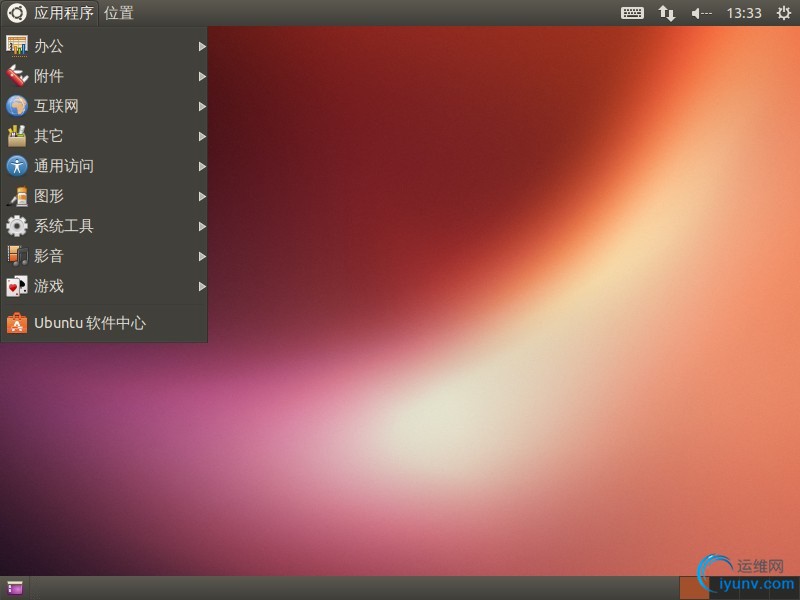Expand the 图形 submenu arrow

[x=202, y=196]
